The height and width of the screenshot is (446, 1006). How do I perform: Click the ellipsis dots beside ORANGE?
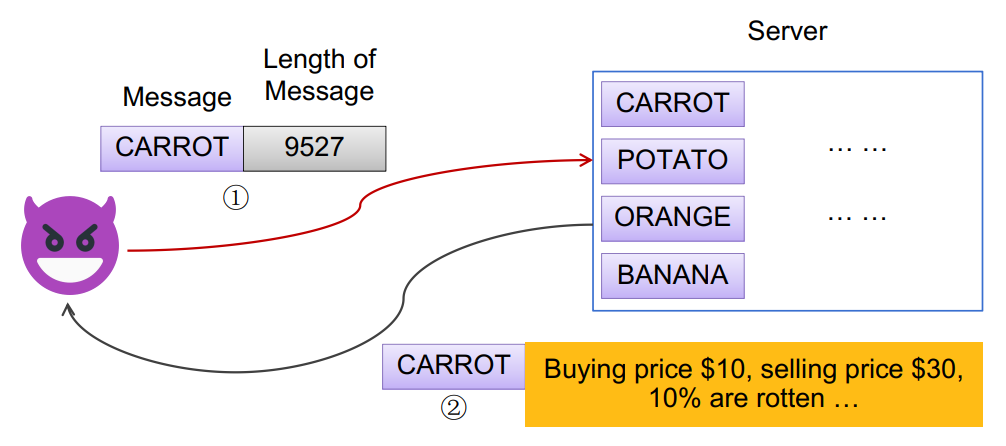pos(857,217)
